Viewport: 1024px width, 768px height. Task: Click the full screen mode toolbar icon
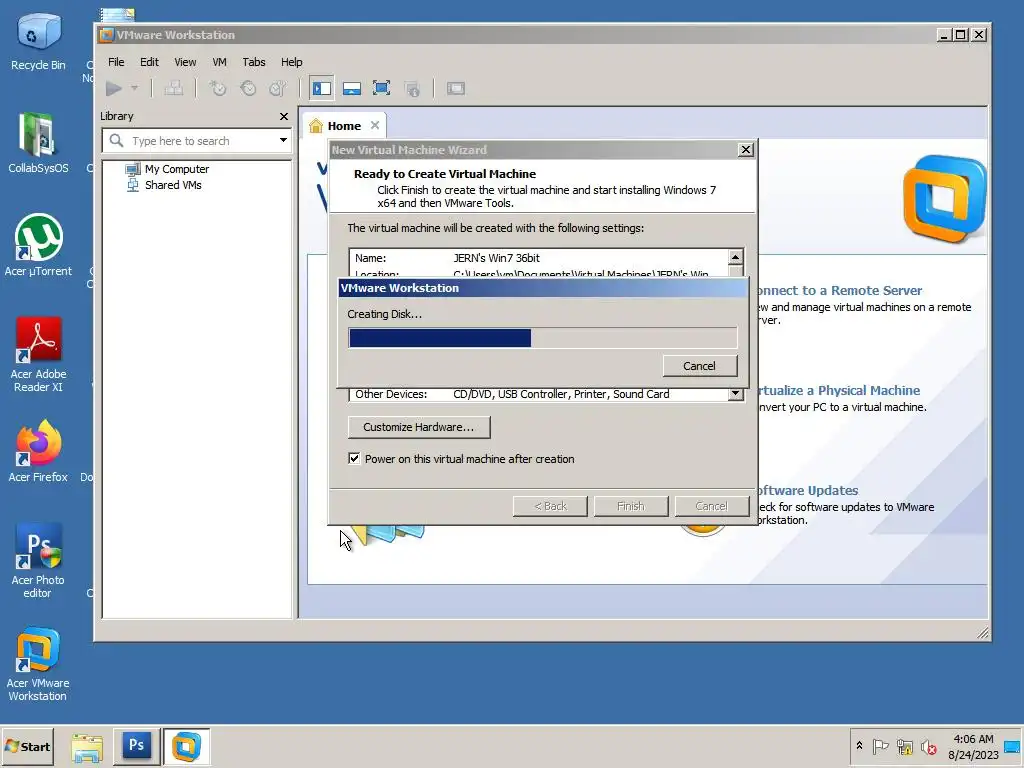click(381, 88)
